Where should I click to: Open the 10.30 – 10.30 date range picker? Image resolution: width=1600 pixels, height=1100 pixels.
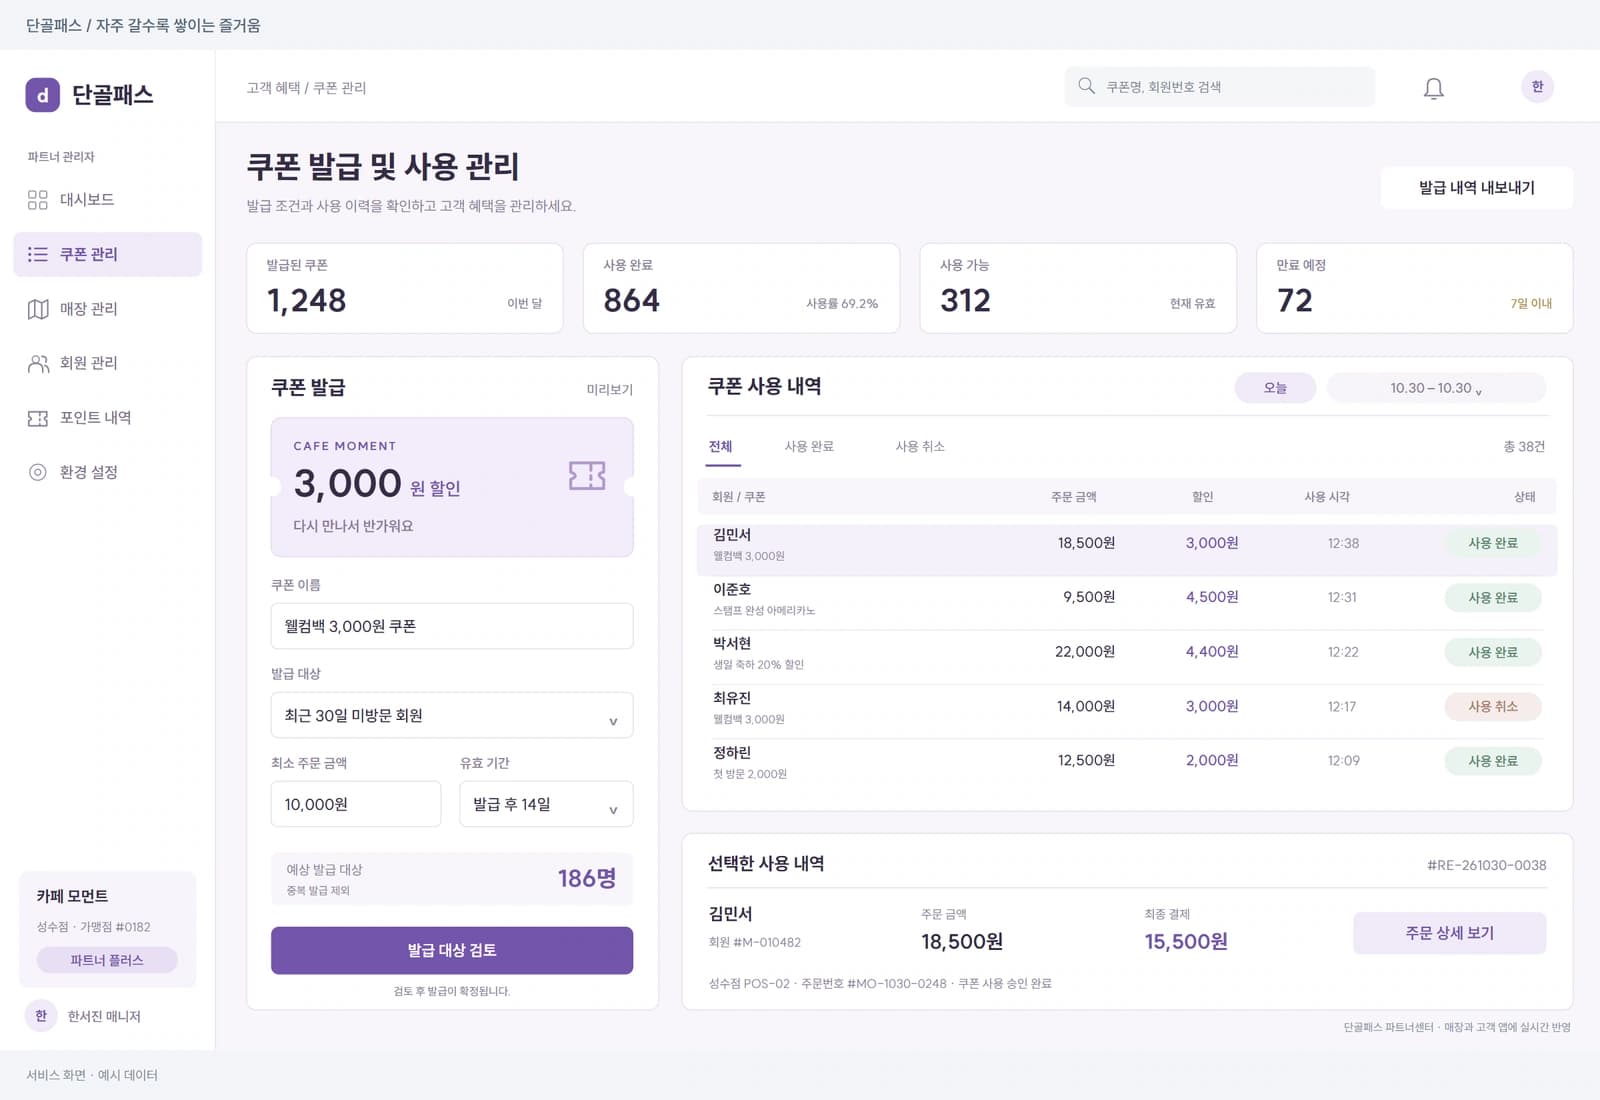(x=1436, y=388)
